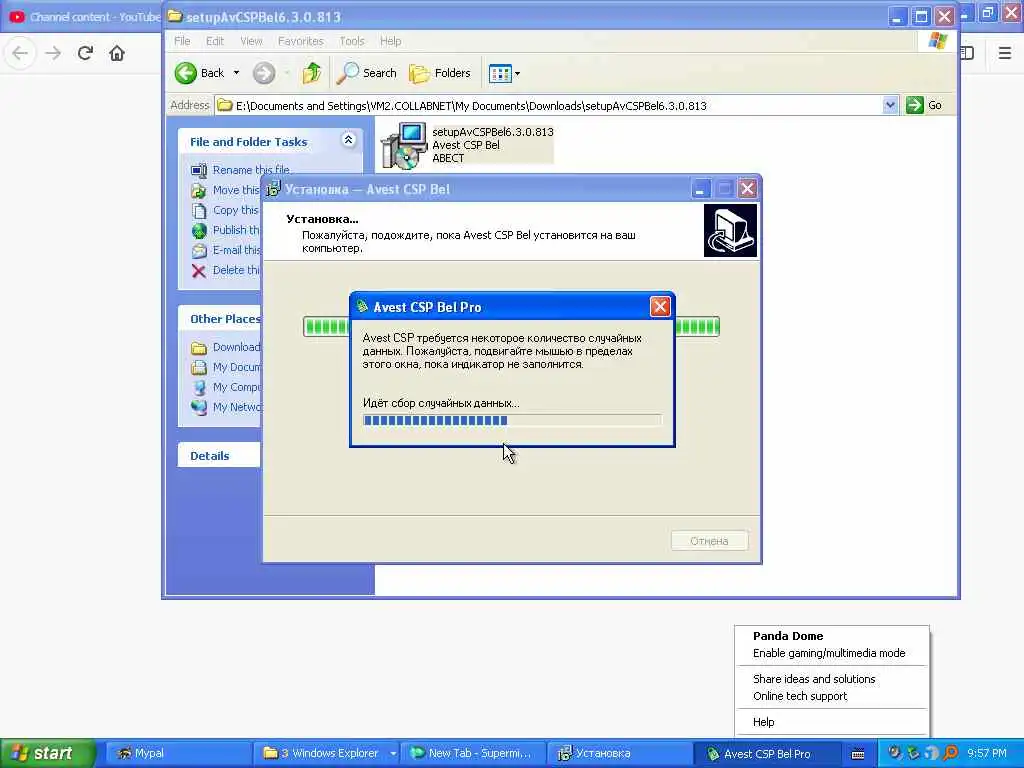Open My Documents in Other Places
The height and width of the screenshot is (768, 1024).
[225, 368]
